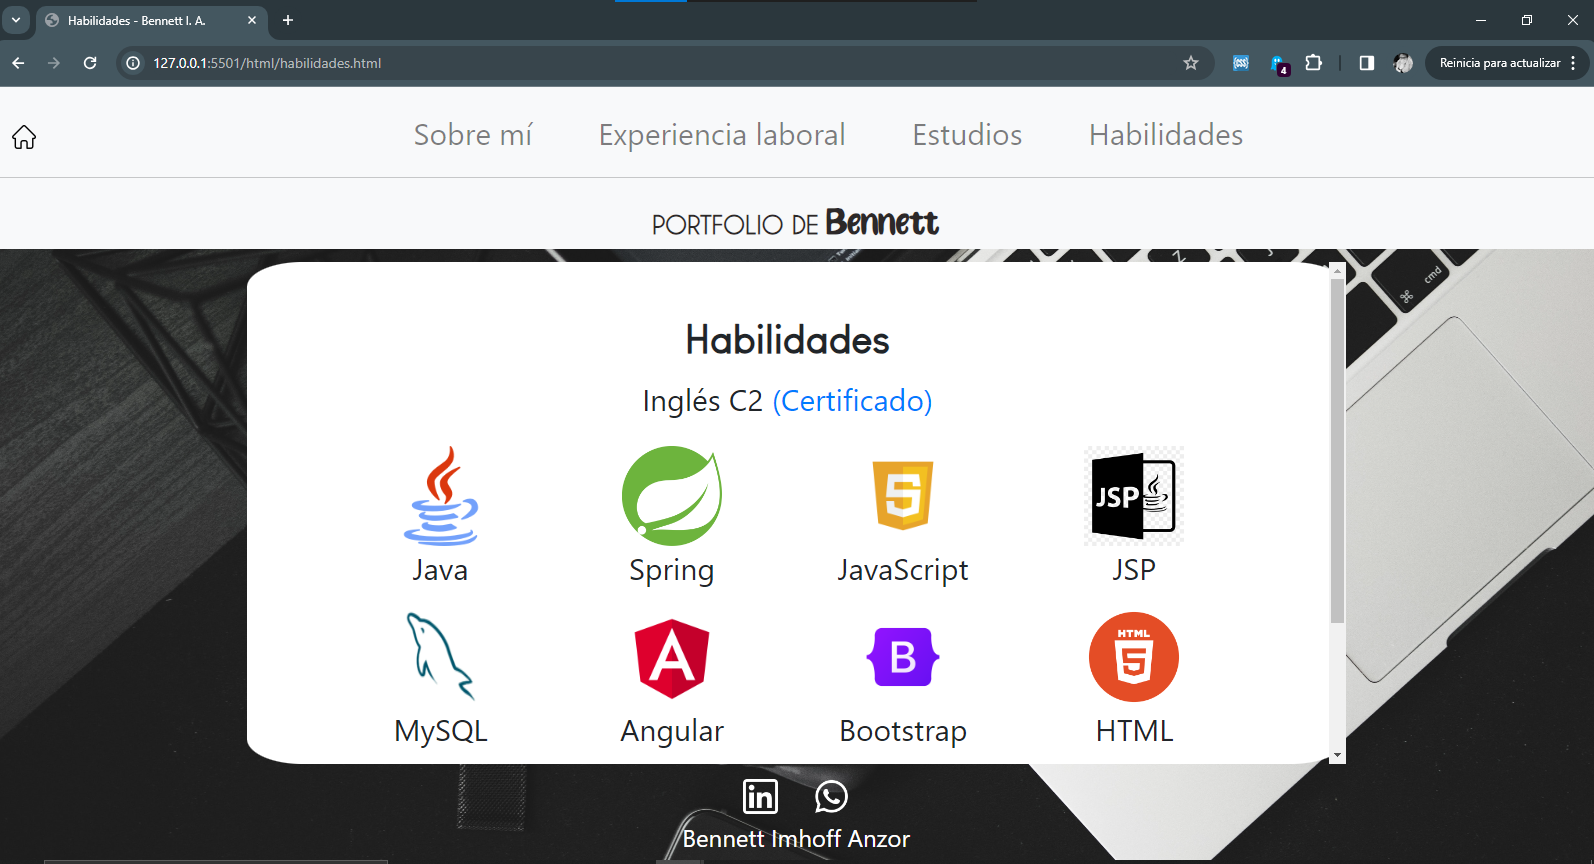
Task: Open the Extensions puzzle menu
Action: pos(1314,63)
